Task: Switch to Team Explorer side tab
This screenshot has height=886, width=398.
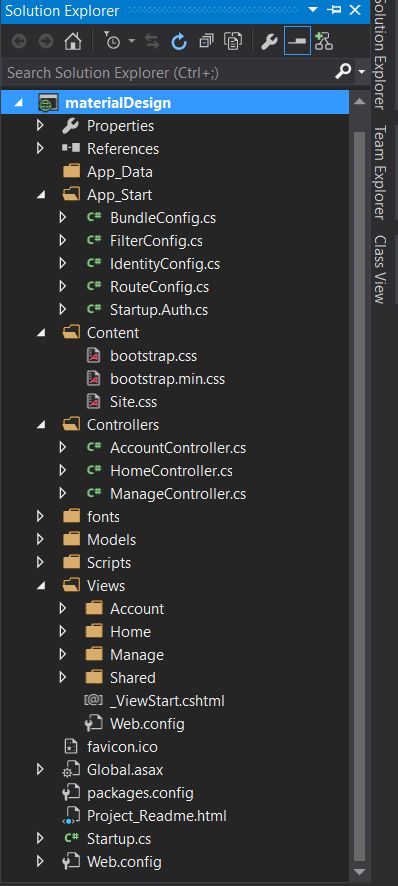Action: pos(380,172)
